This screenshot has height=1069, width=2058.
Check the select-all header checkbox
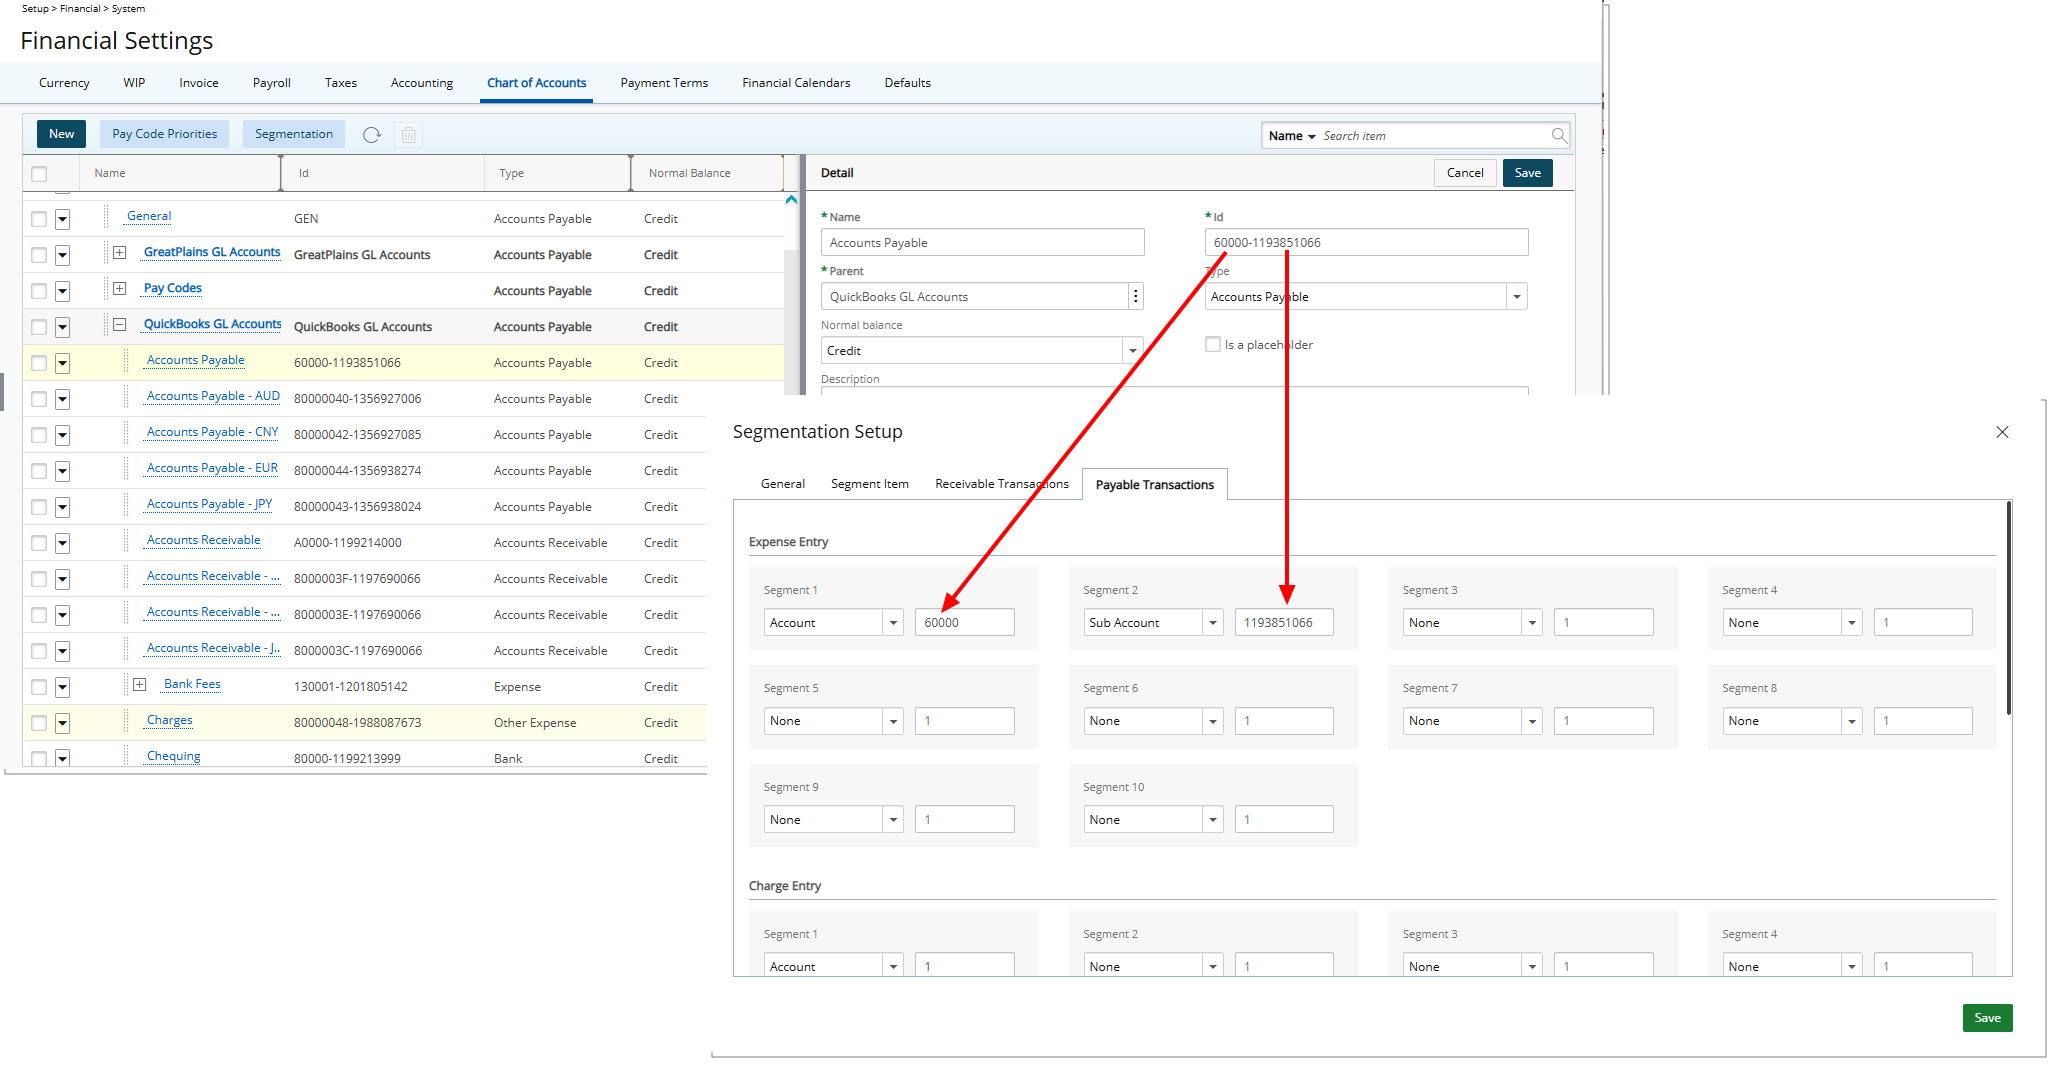[39, 174]
